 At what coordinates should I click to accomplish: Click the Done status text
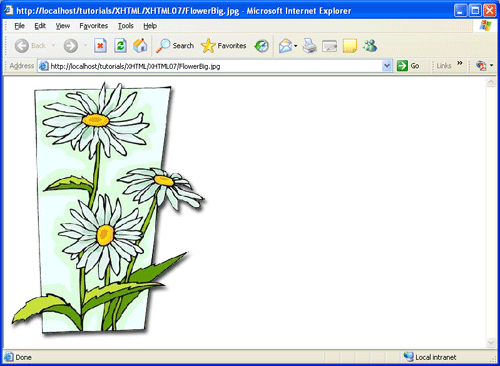[23, 357]
